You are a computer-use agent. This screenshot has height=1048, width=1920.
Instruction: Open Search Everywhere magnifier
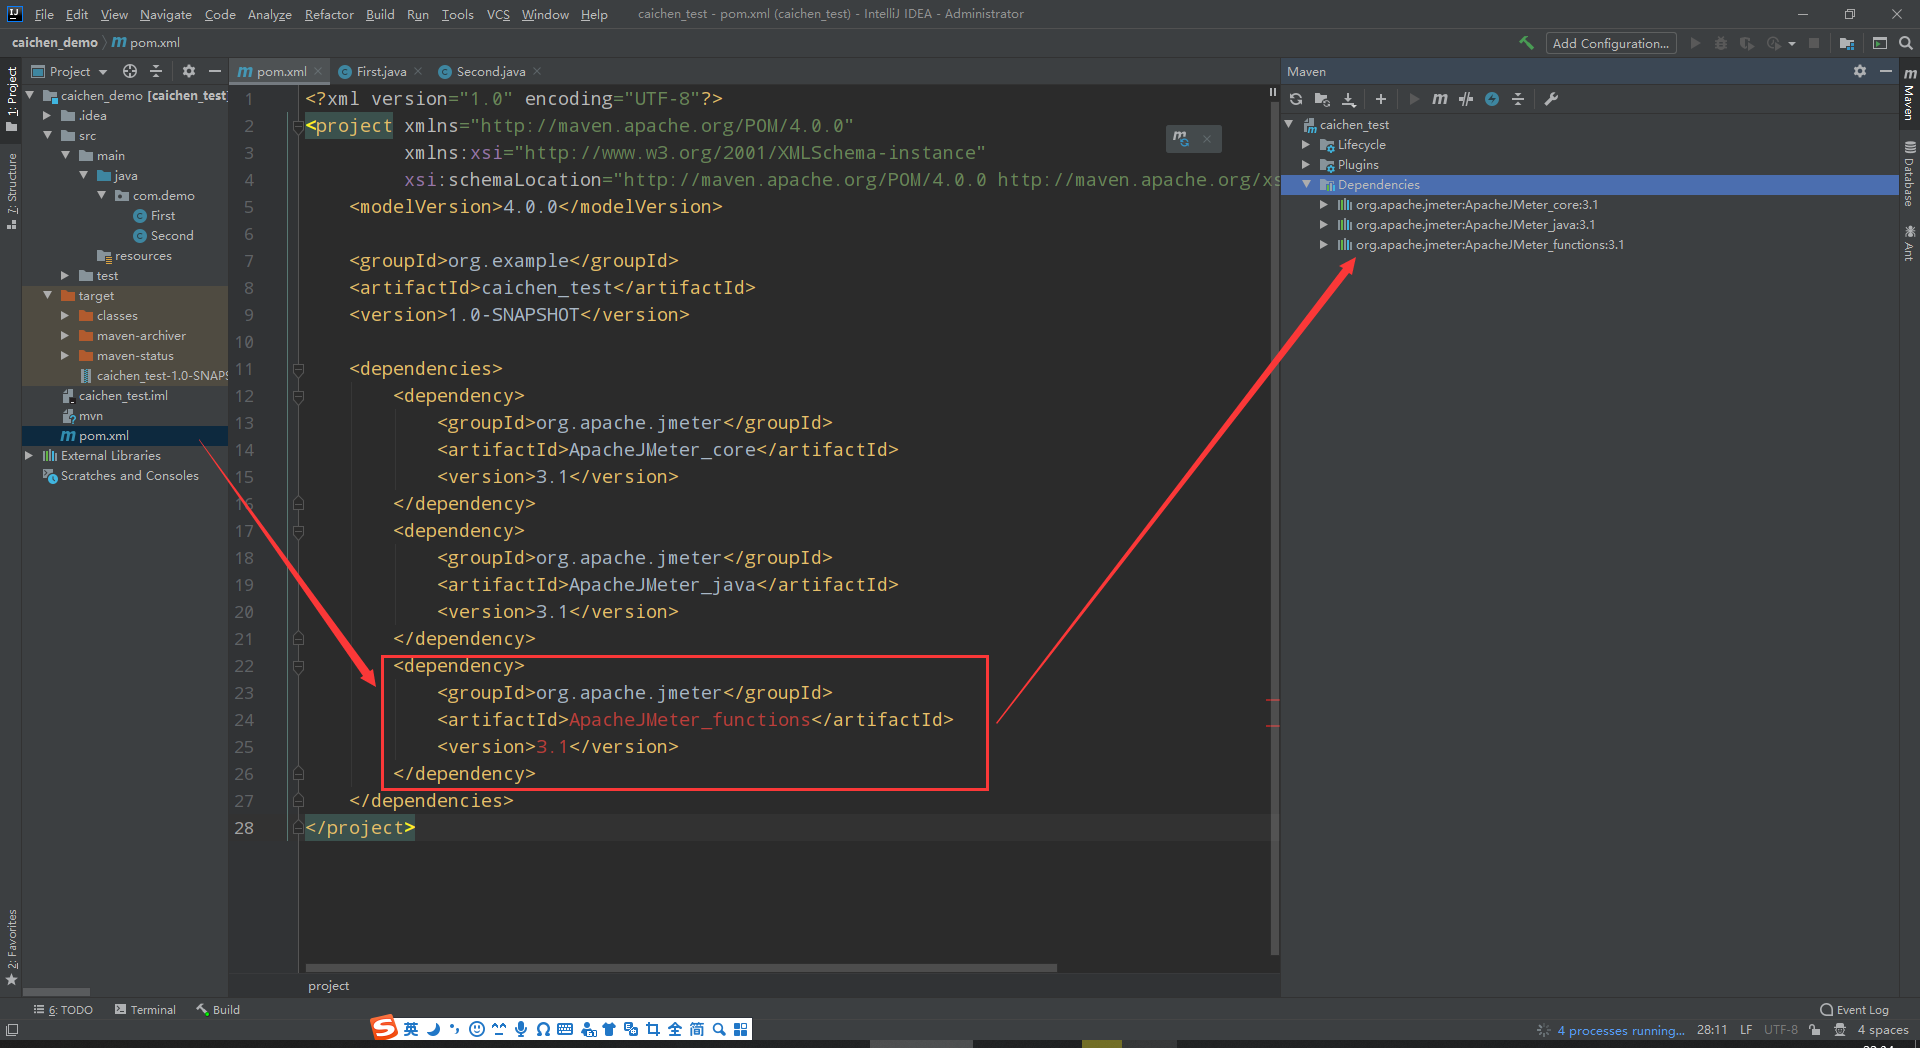[x=1906, y=43]
